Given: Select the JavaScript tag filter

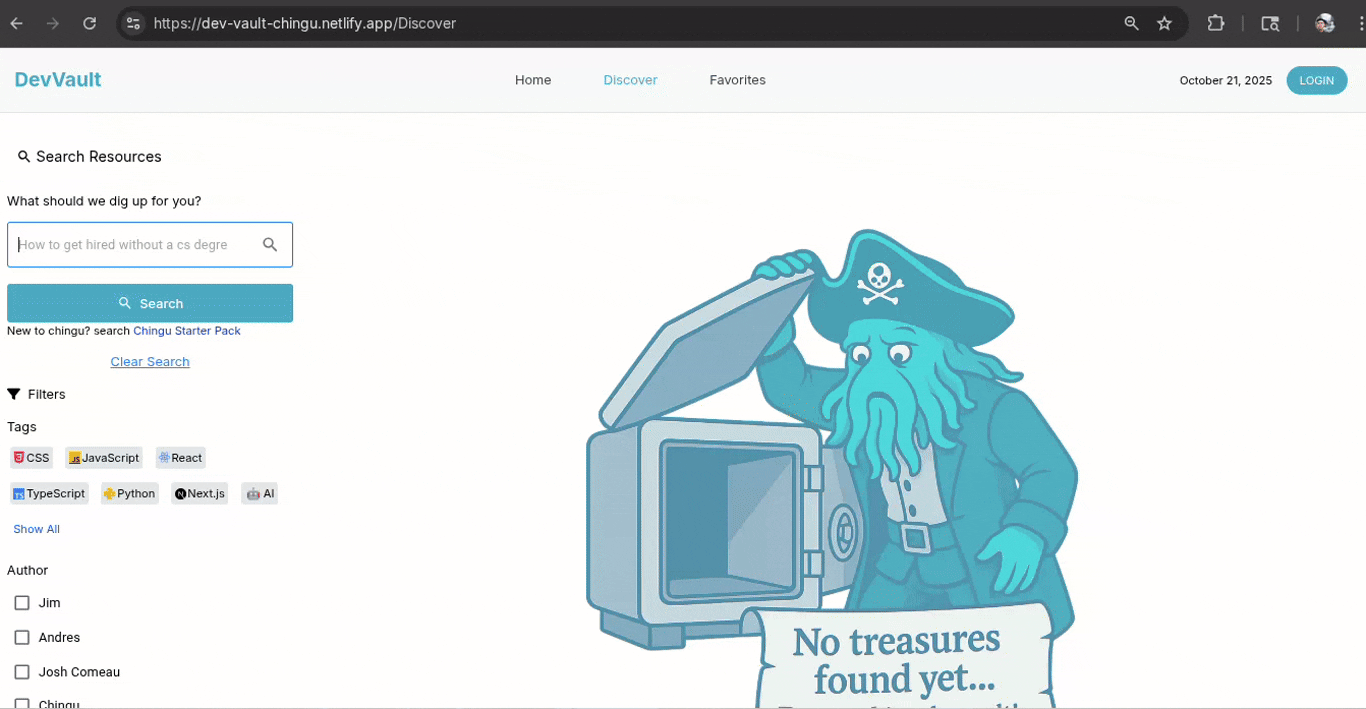Looking at the screenshot, I should coord(103,457).
